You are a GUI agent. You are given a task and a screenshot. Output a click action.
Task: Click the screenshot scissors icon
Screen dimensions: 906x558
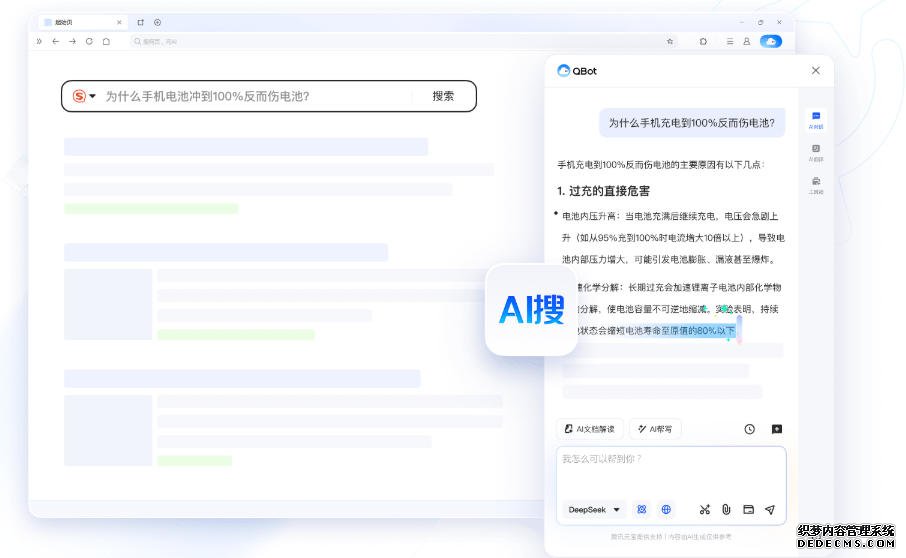click(x=704, y=509)
